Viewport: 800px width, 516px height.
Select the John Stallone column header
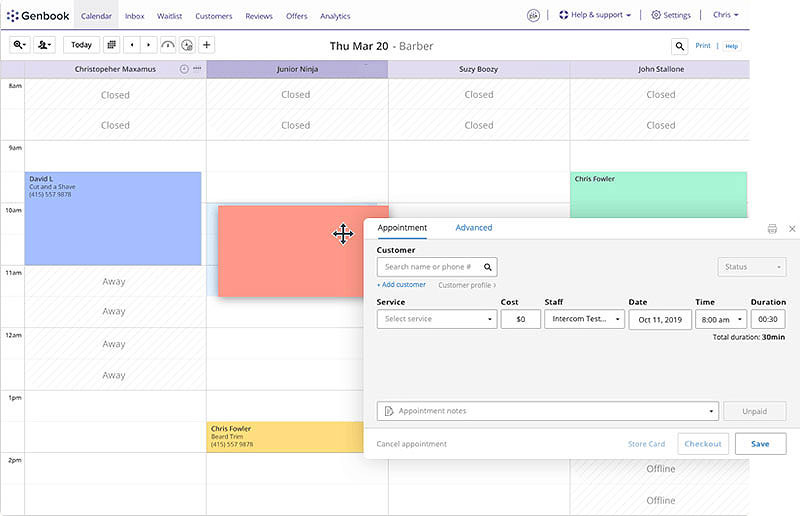660,69
